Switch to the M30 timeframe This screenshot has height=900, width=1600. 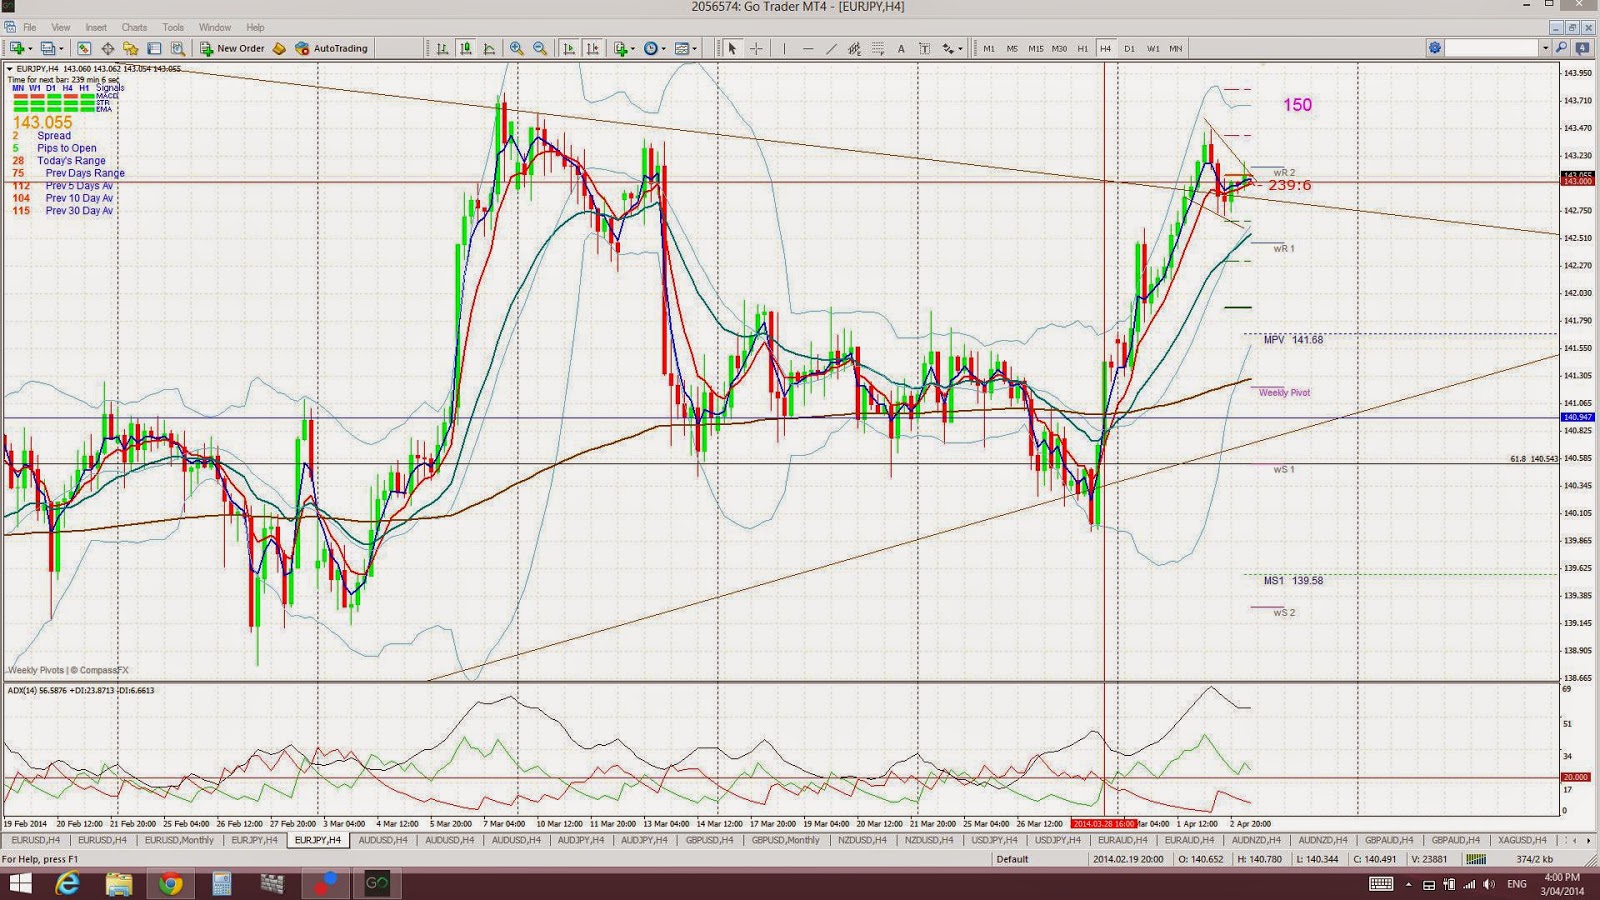coord(1059,48)
